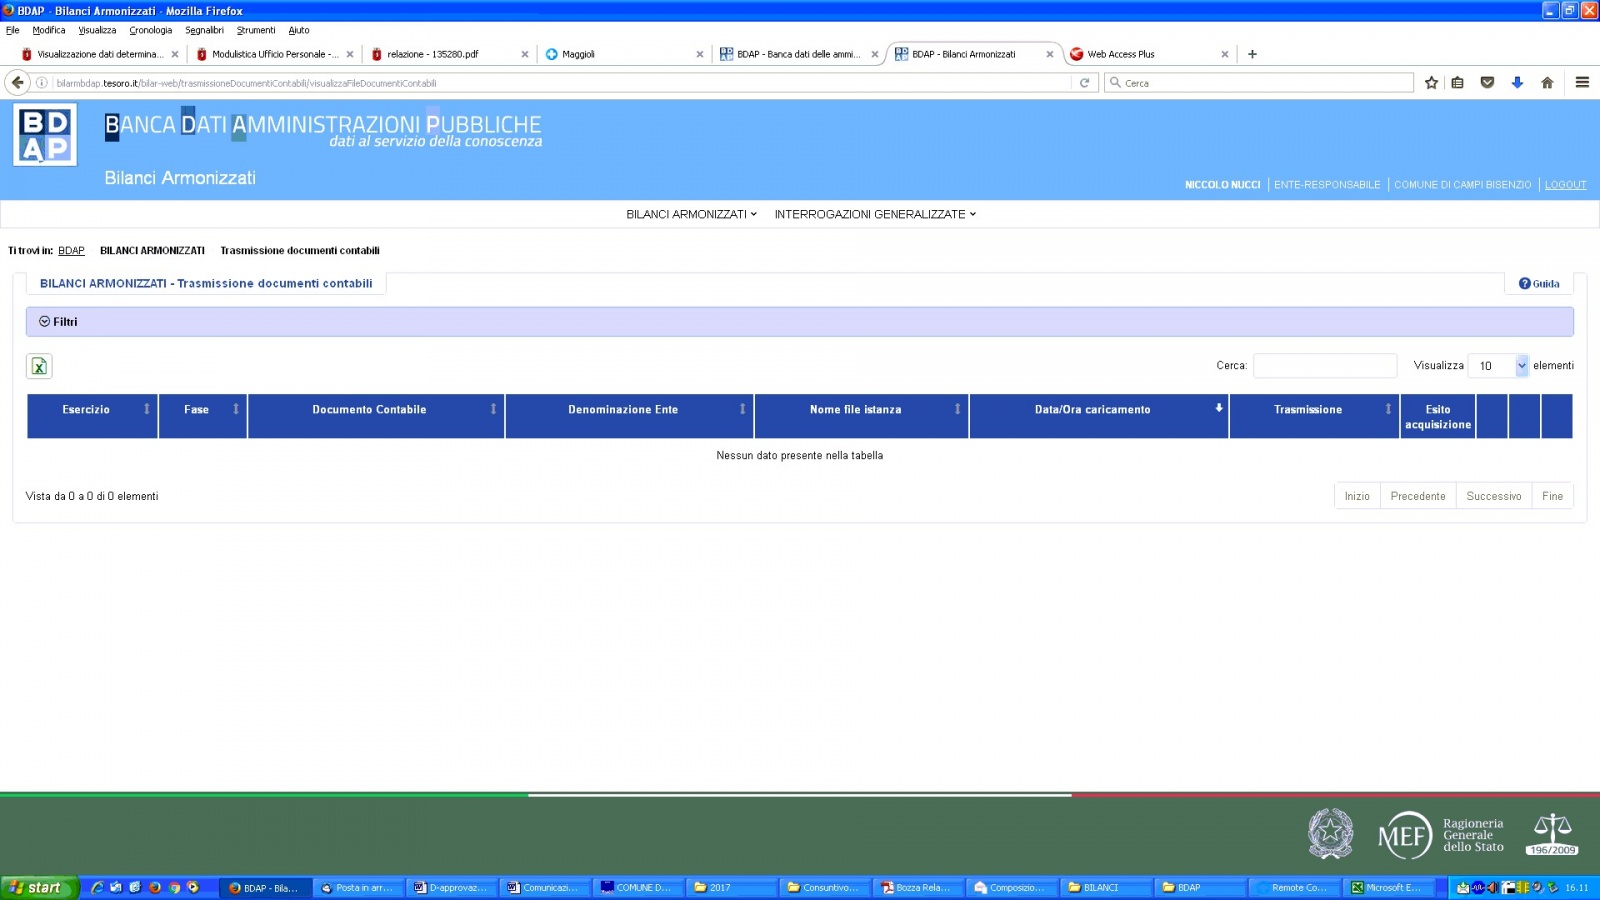
Task: Go back with the browser back arrow
Action: [17, 83]
